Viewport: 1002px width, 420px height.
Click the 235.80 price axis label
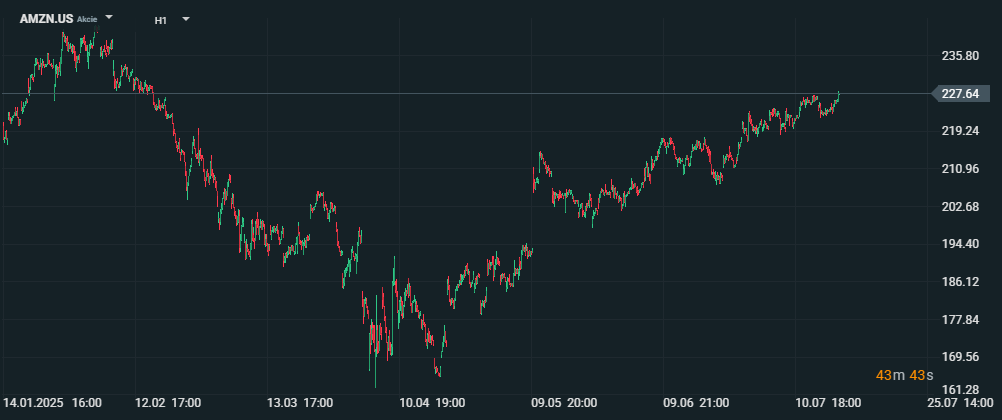click(960, 56)
